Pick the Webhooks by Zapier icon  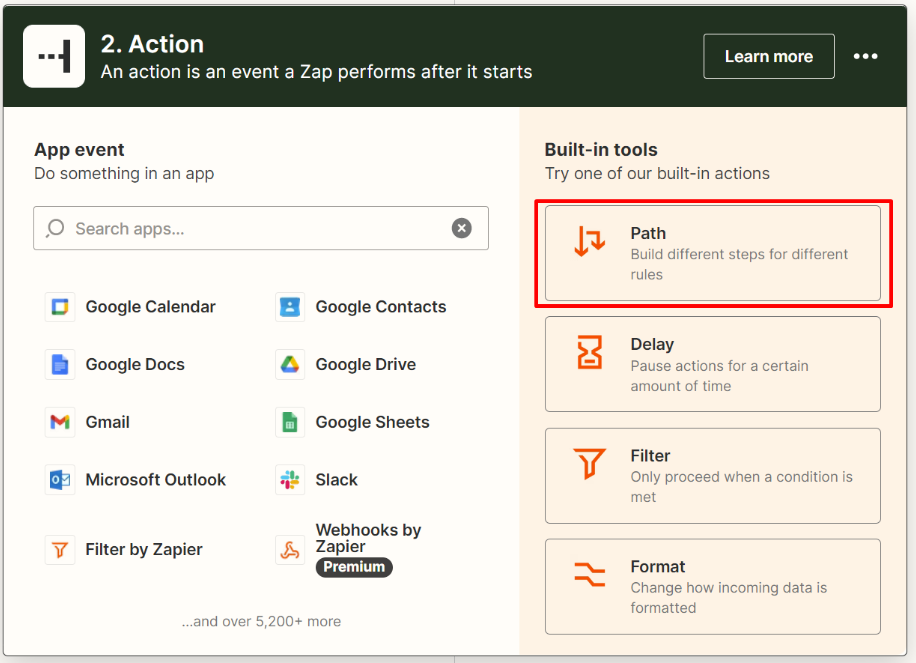(x=290, y=549)
